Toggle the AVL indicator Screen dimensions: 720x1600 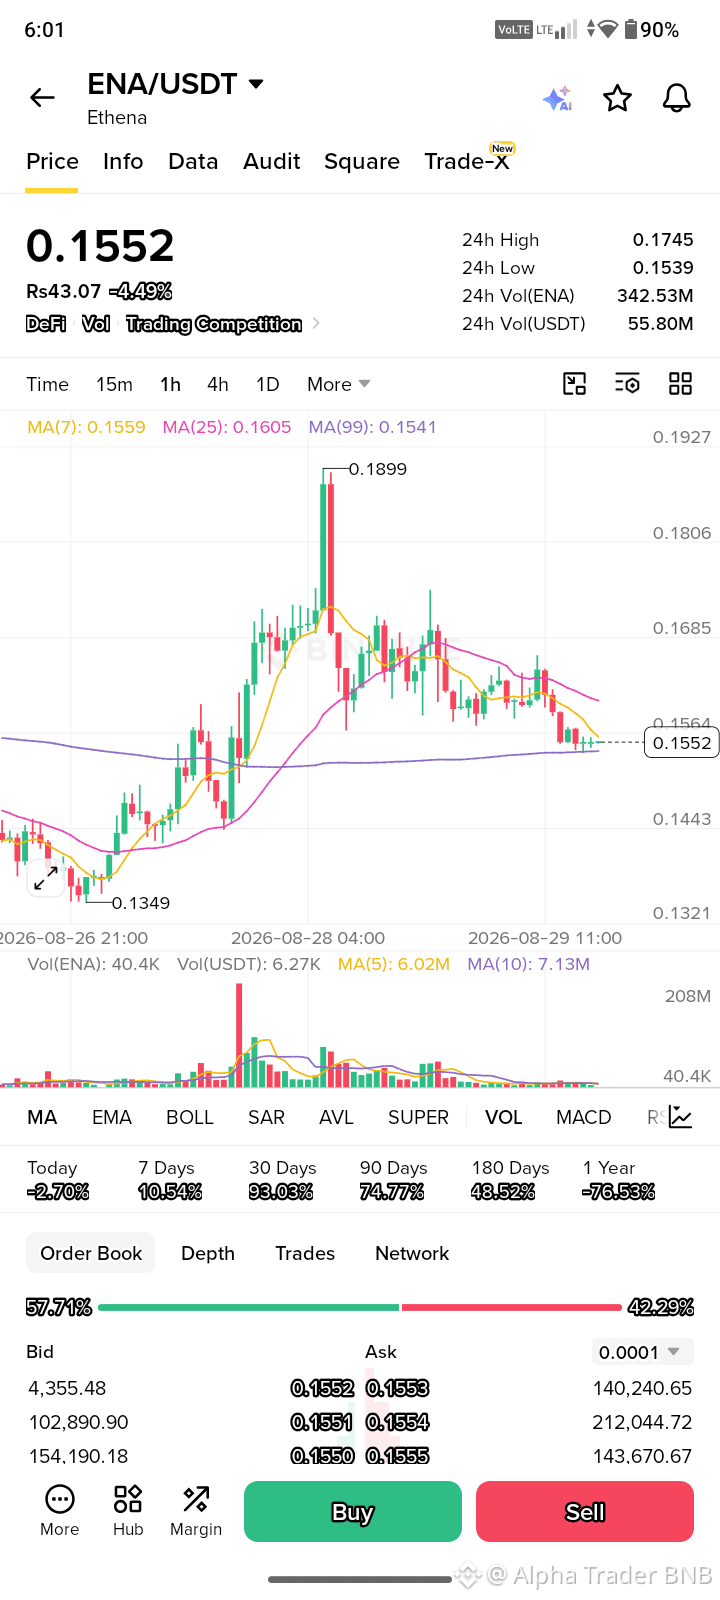pos(336,1117)
